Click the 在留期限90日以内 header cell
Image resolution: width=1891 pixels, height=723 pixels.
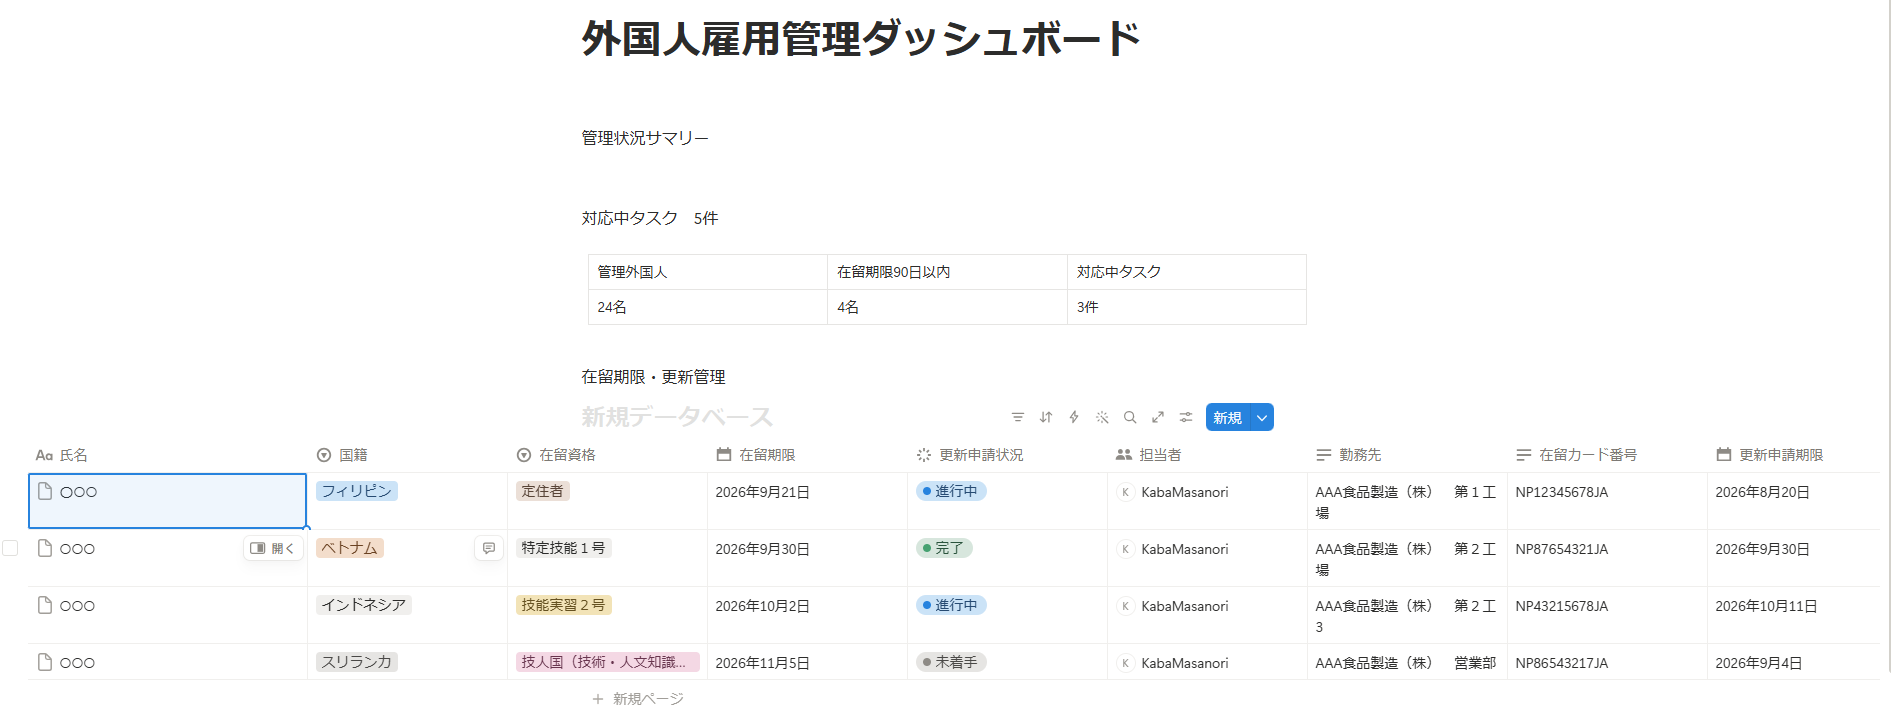coord(947,272)
